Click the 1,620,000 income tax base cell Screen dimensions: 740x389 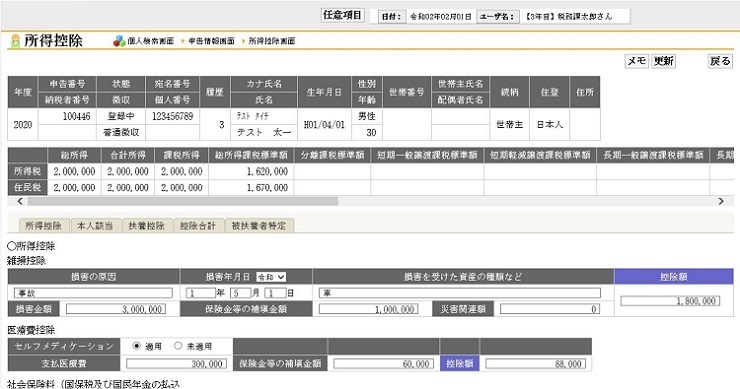click(x=251, y=171)
